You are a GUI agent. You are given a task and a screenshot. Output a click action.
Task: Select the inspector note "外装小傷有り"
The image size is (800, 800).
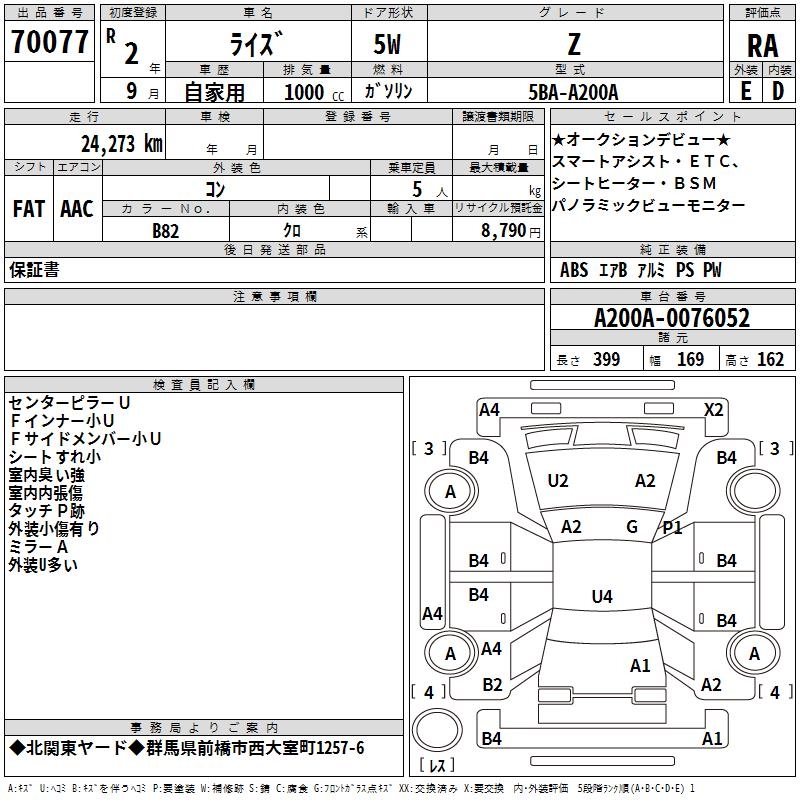(x=54, y=529)
